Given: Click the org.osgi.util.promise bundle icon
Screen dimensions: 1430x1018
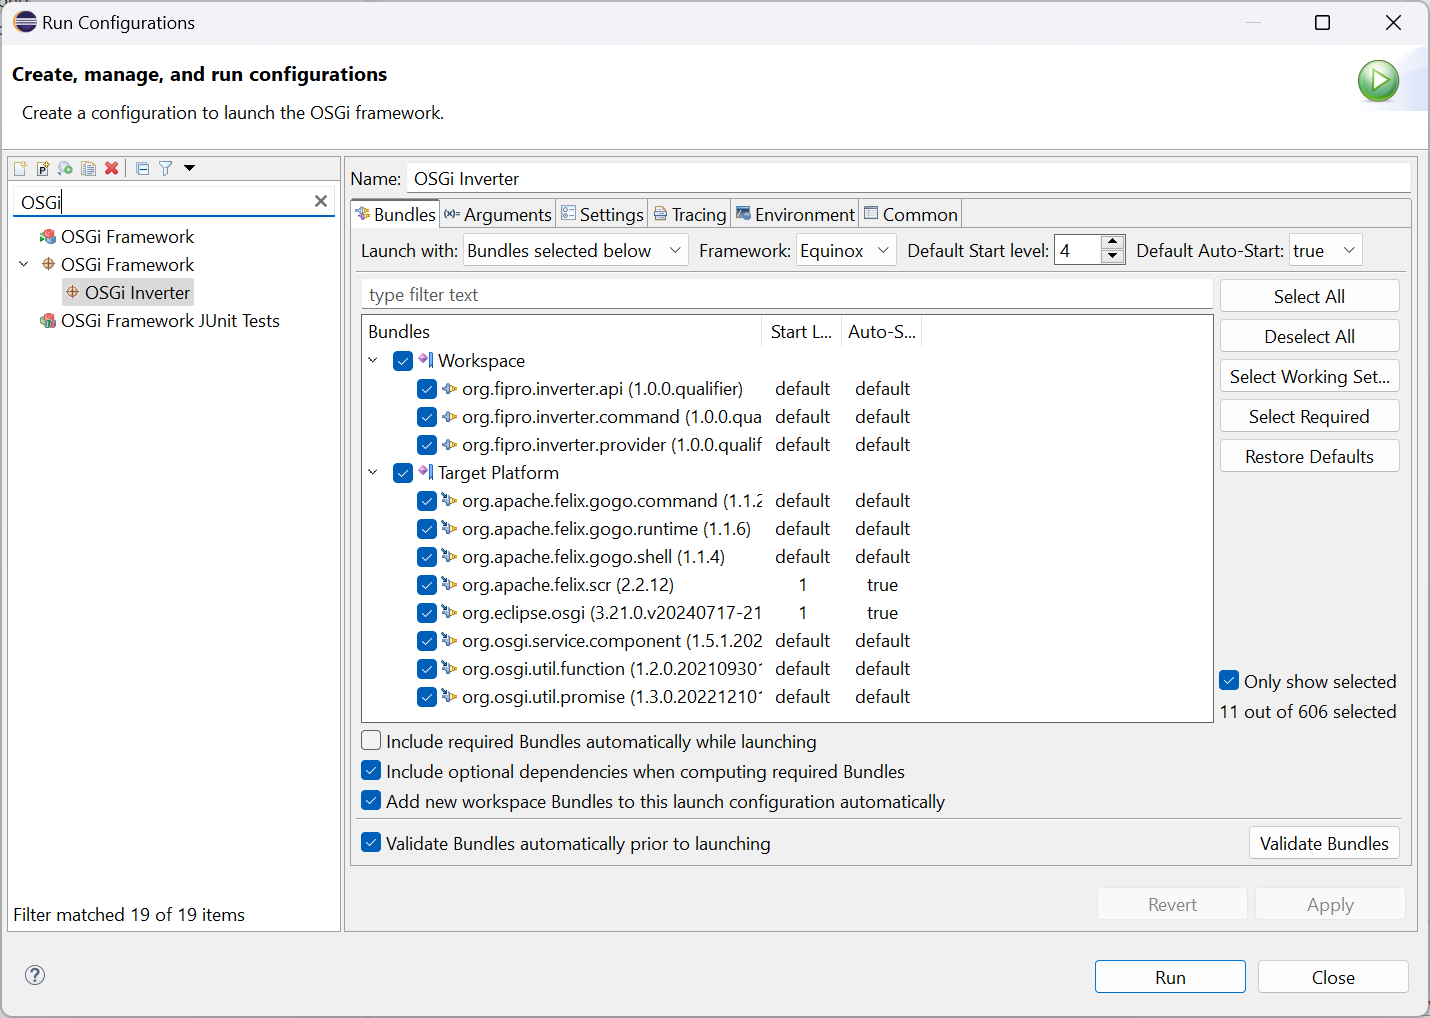Looking at the screenshot, I should [x=449, y=696].
